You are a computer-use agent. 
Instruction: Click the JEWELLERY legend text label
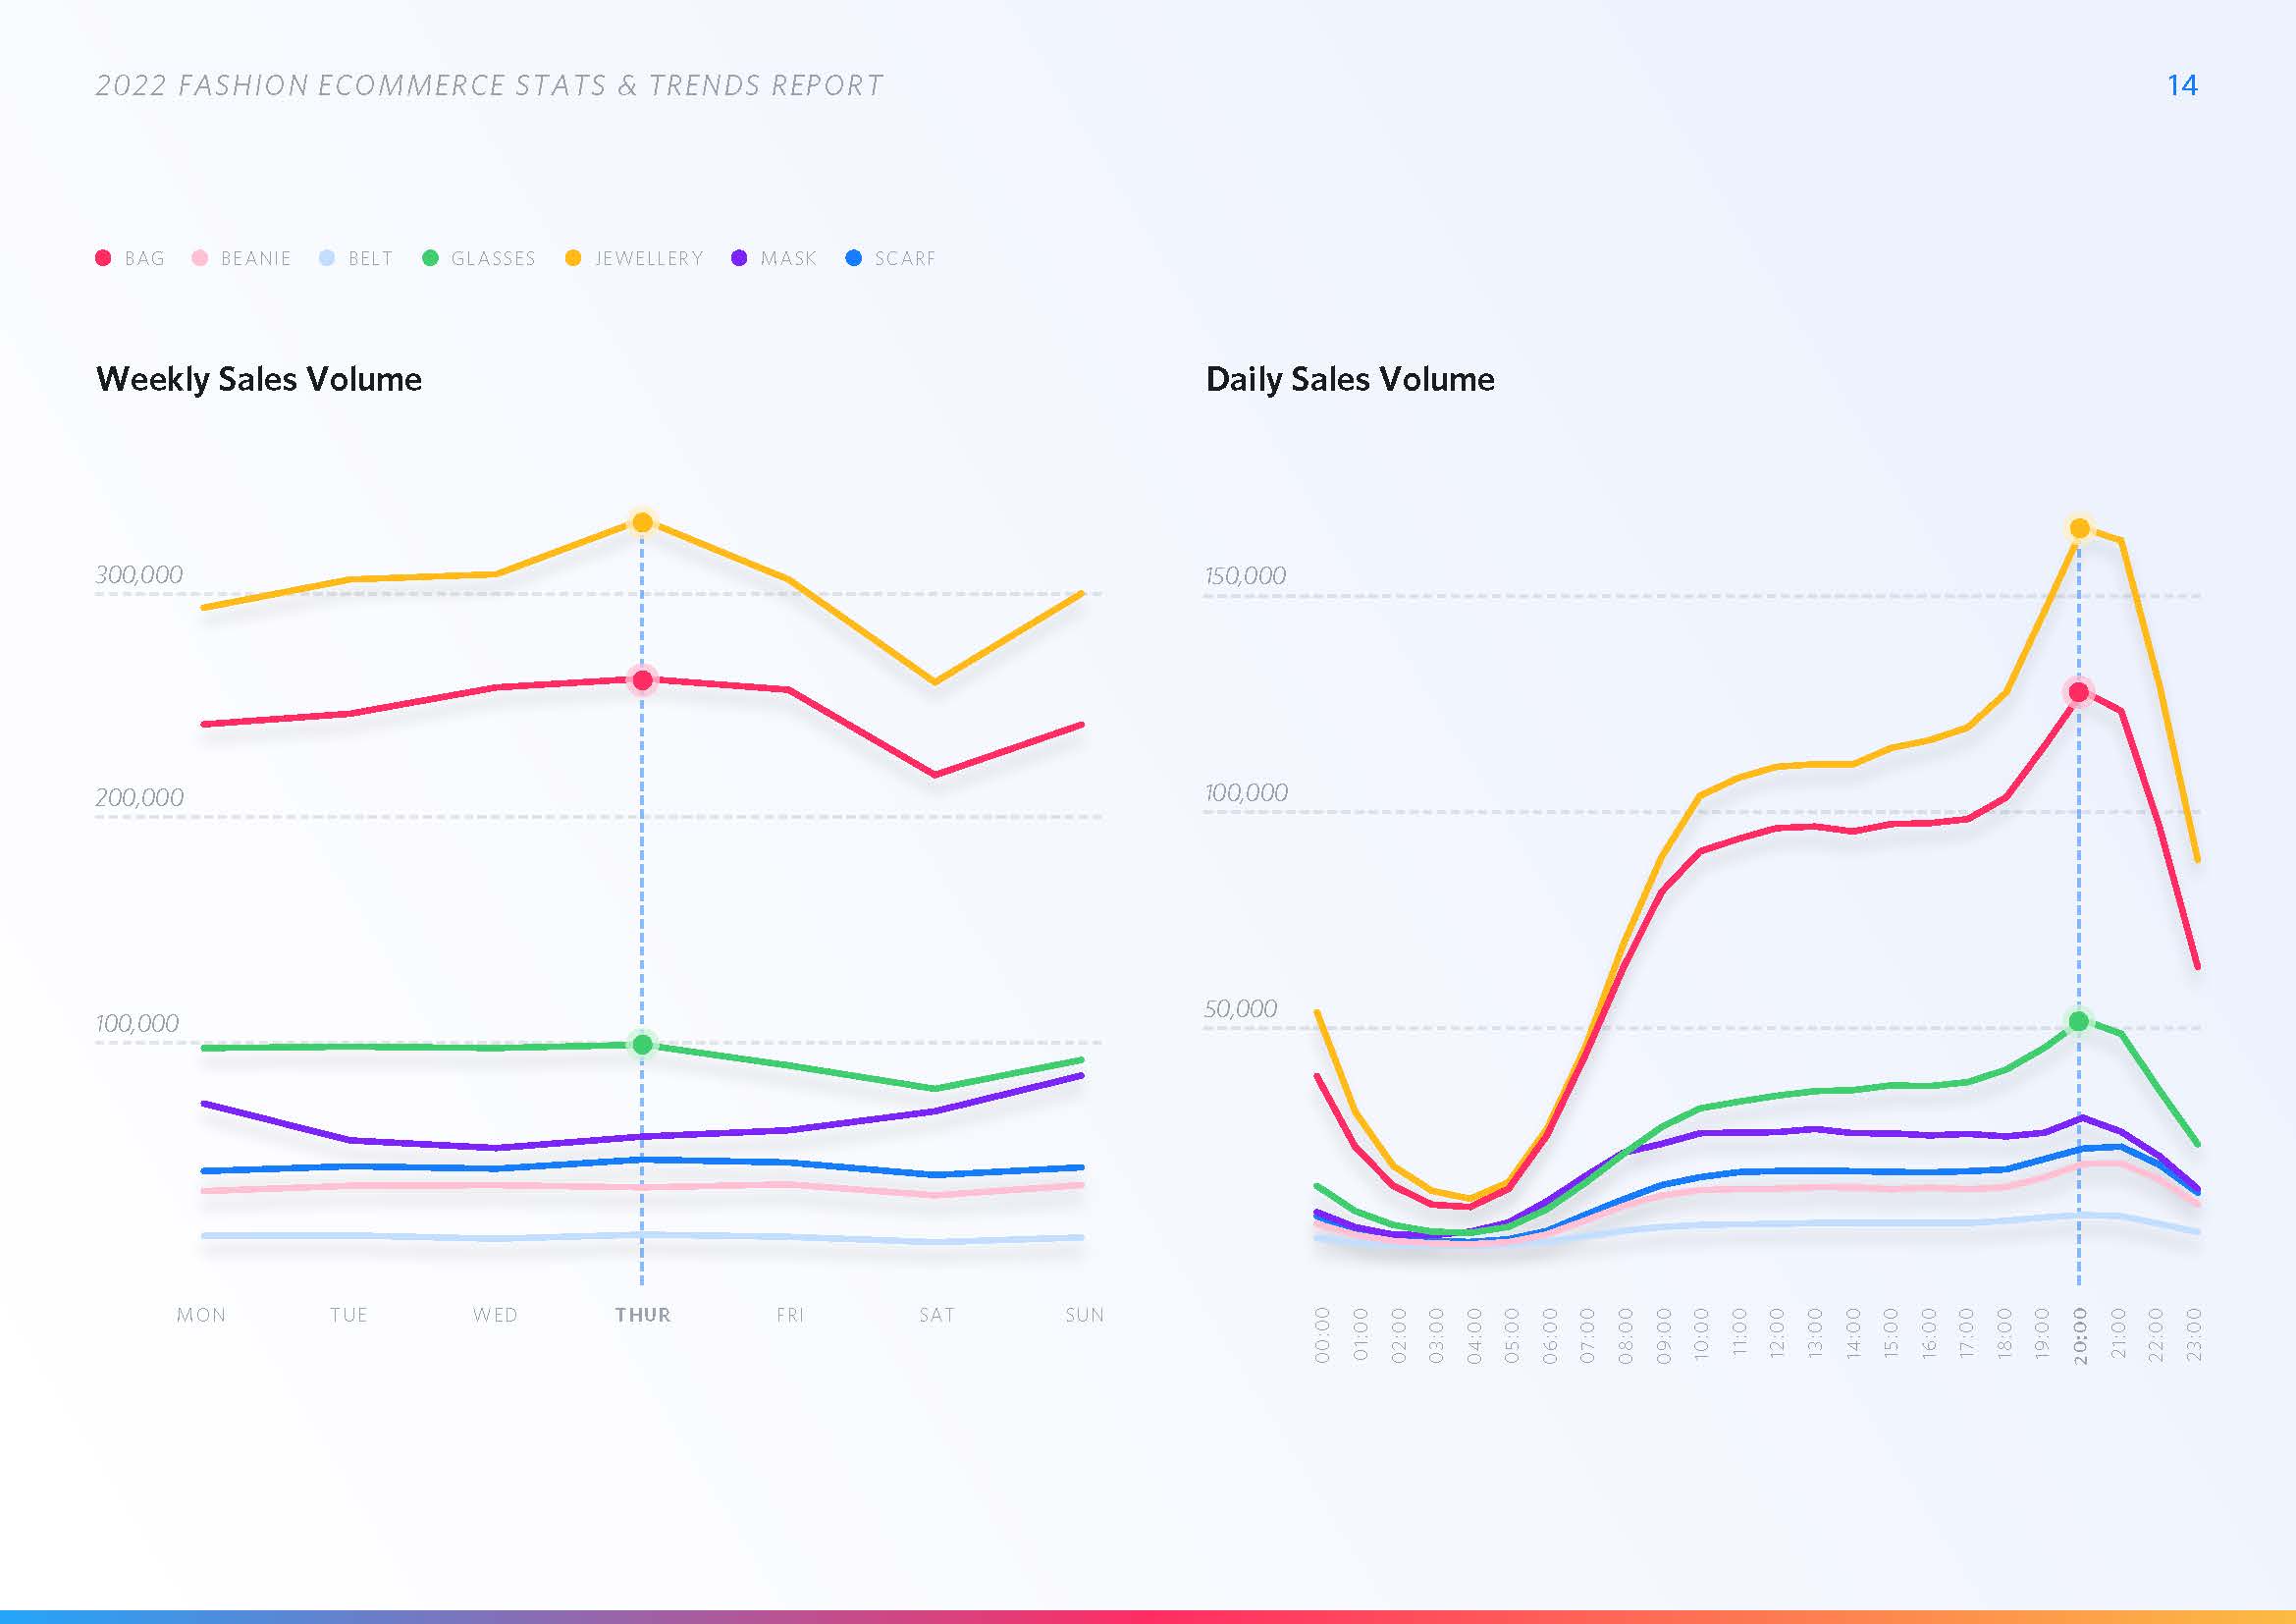click(x=649, y=259)
